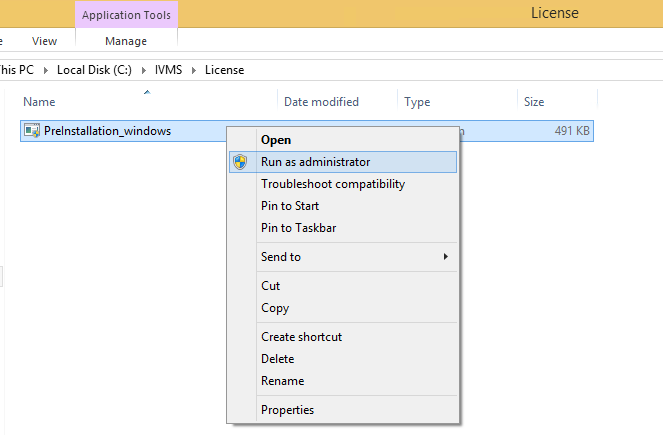Switch to the View ribbon tab

[x=44, y=41]
